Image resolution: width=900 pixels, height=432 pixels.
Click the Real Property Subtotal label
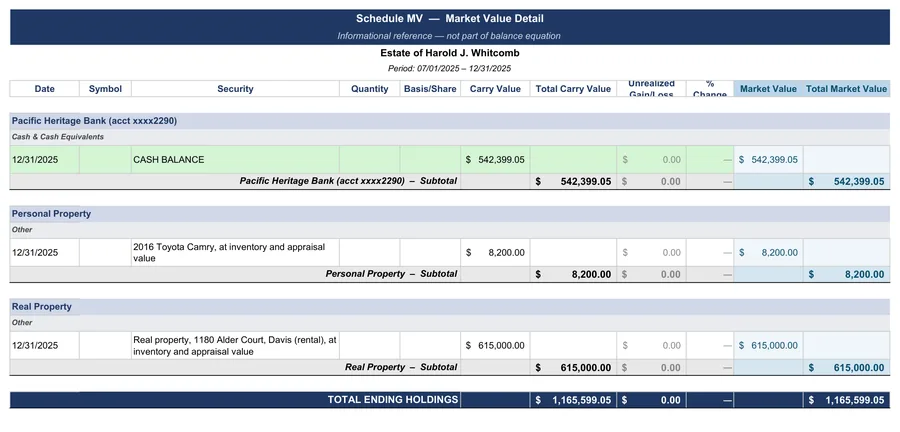pos(401,367)
